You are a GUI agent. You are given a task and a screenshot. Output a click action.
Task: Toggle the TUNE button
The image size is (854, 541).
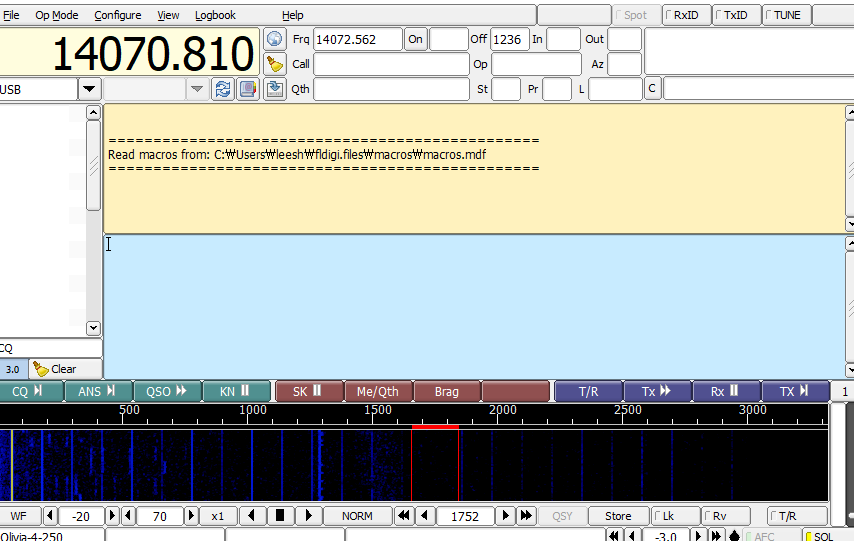pos(787,15)
